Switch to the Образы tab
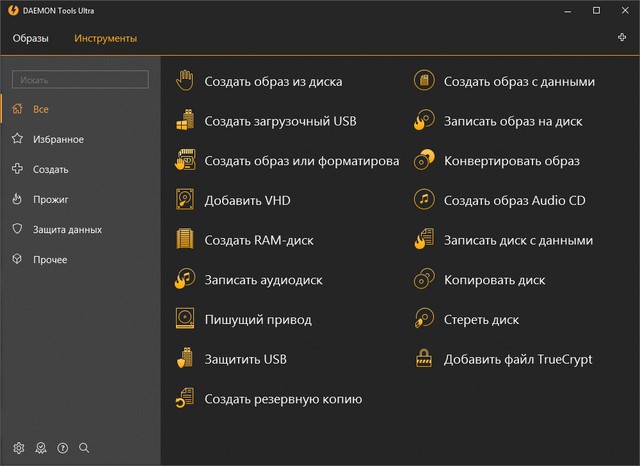The width and height of the screenshot is (640, 466). pos(31,38)
